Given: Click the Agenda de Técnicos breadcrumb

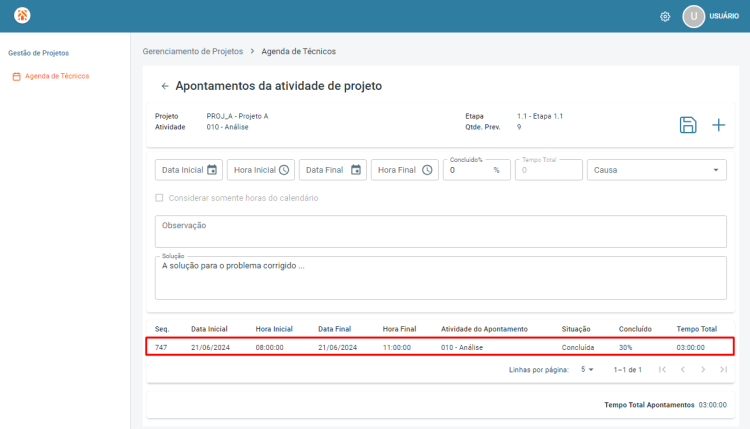Looking at the screenshot, I should (298, 51).
